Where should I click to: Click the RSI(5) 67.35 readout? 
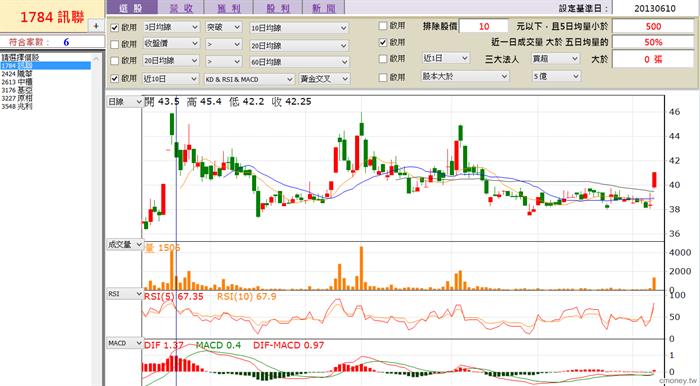point(173,296)
